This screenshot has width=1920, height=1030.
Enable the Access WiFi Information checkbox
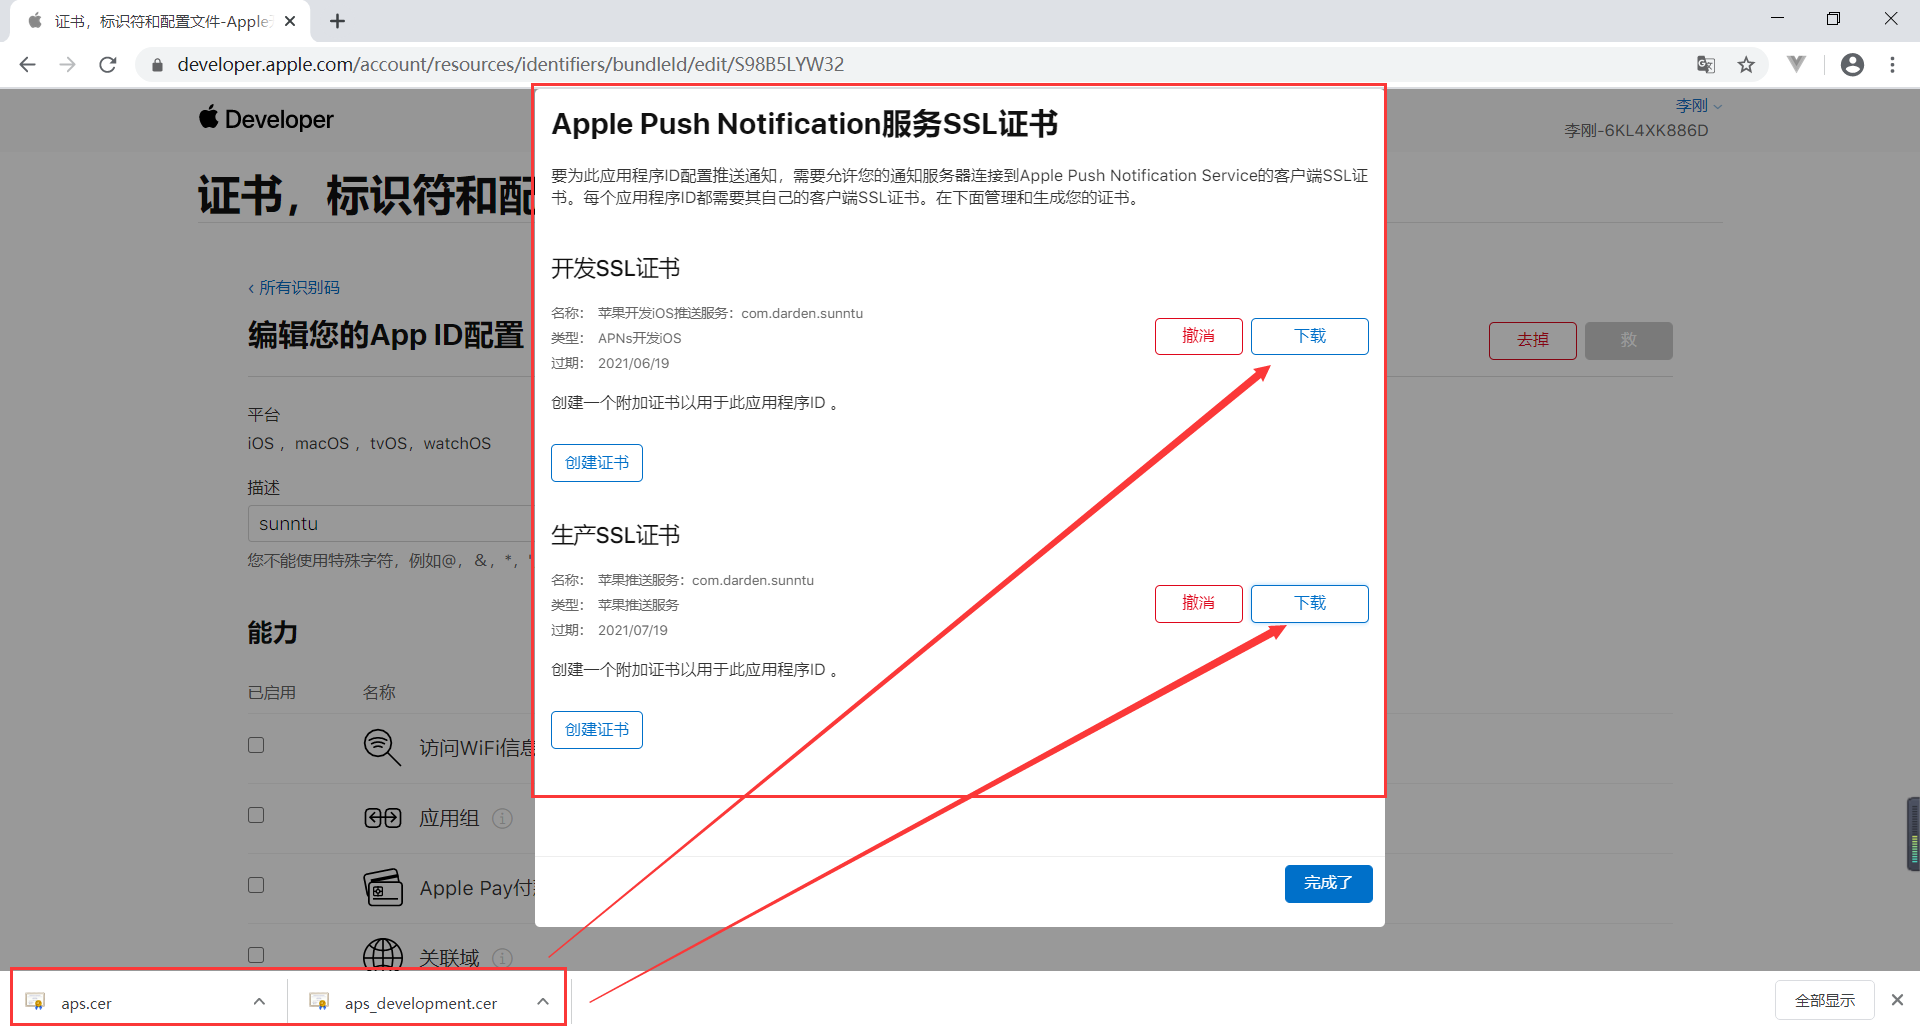tap(256, 745)
